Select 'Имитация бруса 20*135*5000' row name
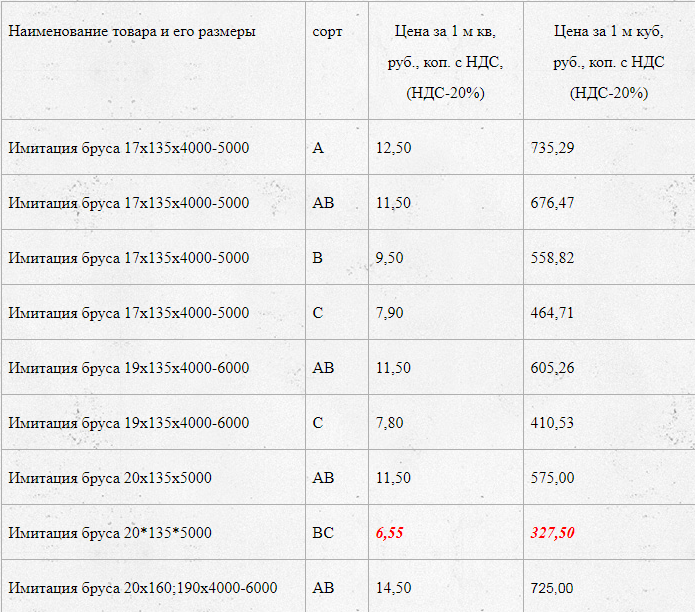The image size is (695, 612). pyautogui.click(x=110, y=533)
